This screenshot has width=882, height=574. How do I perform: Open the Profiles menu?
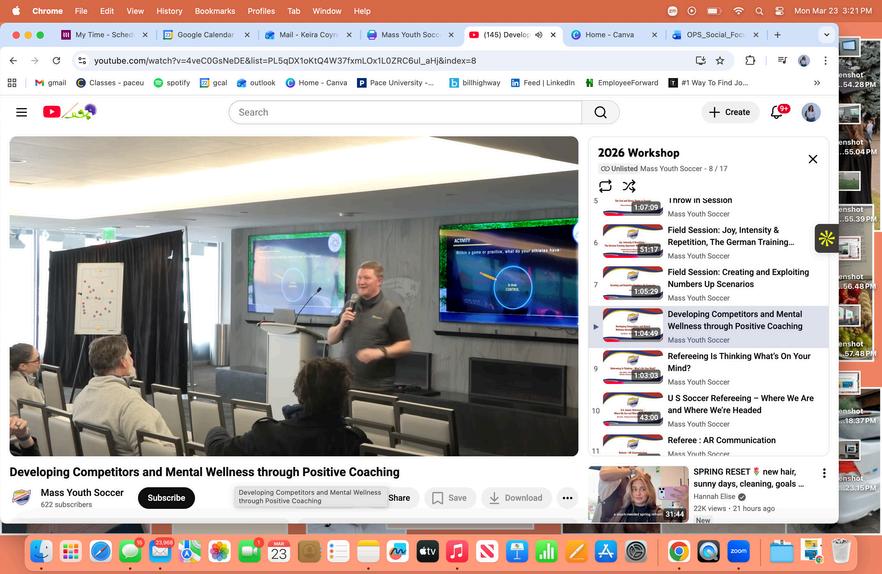261,11
